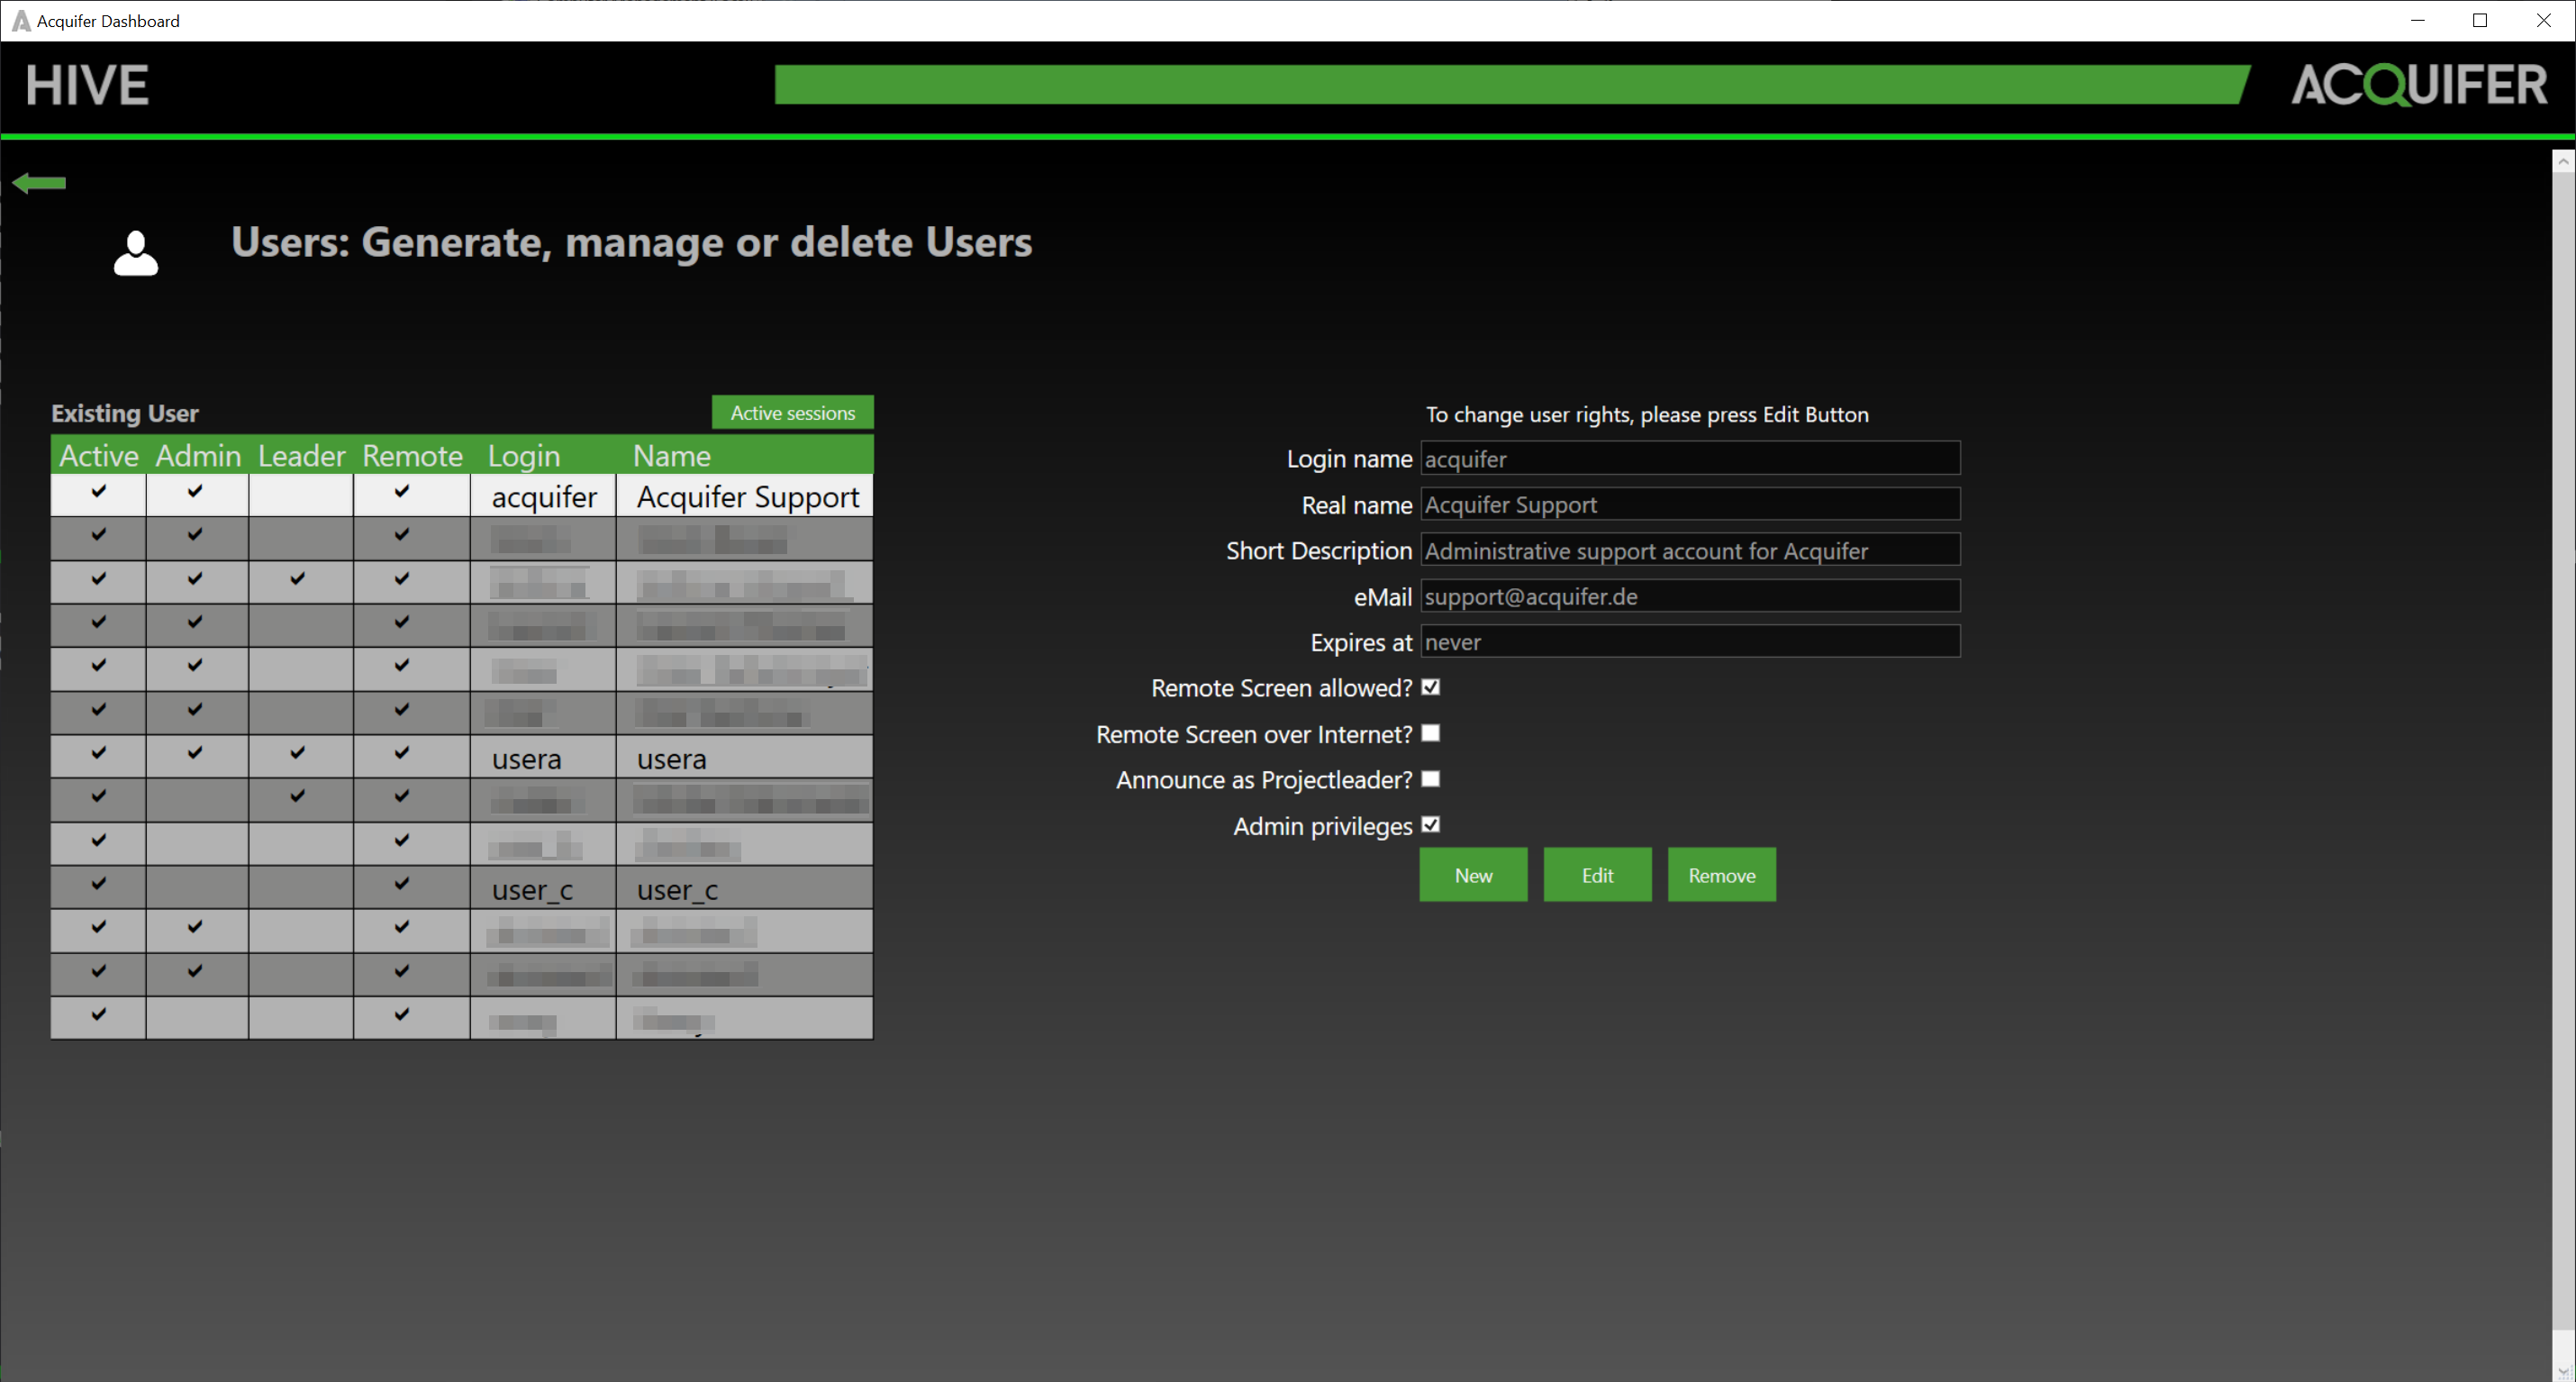Click the Existing User heading

pos(125,413)
